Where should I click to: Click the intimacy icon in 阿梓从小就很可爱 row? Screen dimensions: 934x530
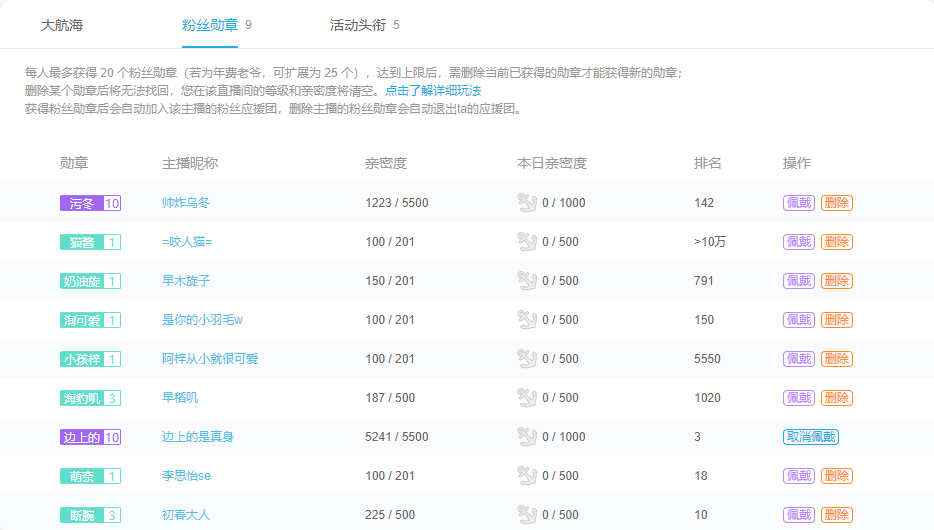(527, 358)
